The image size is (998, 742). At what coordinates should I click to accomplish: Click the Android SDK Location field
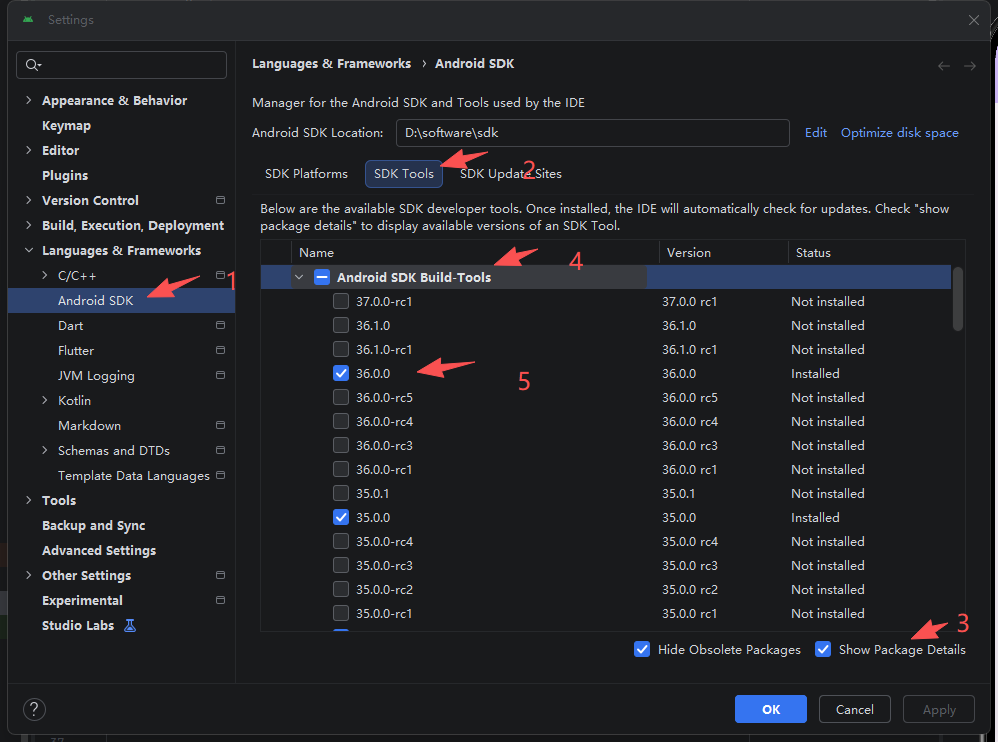click(592, 133)
